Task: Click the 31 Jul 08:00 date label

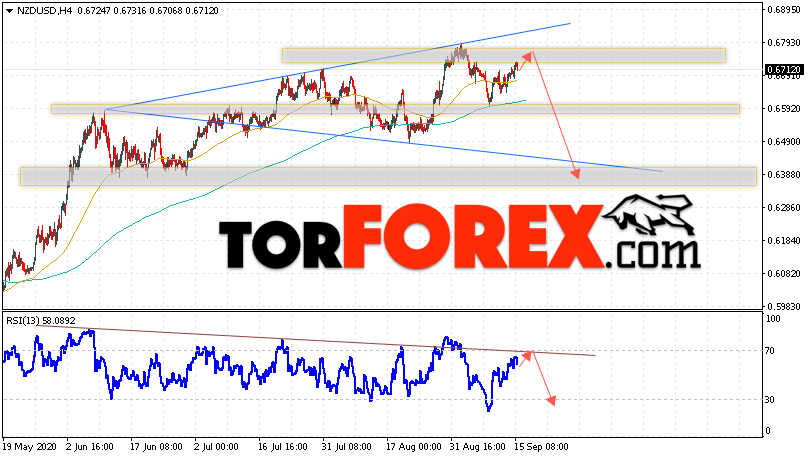Action: (x=346, y=447)
